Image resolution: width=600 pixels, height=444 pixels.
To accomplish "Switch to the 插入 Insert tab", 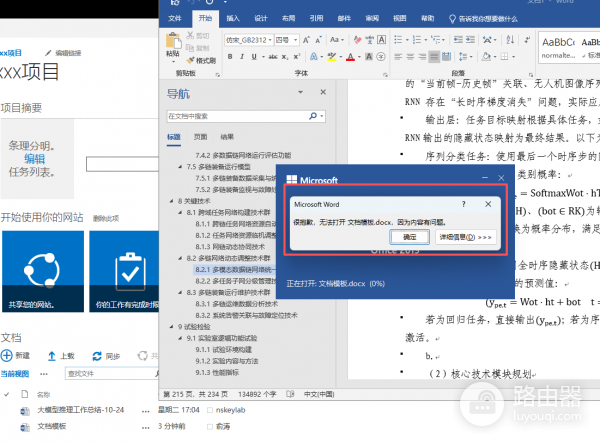I will (233, 18).
